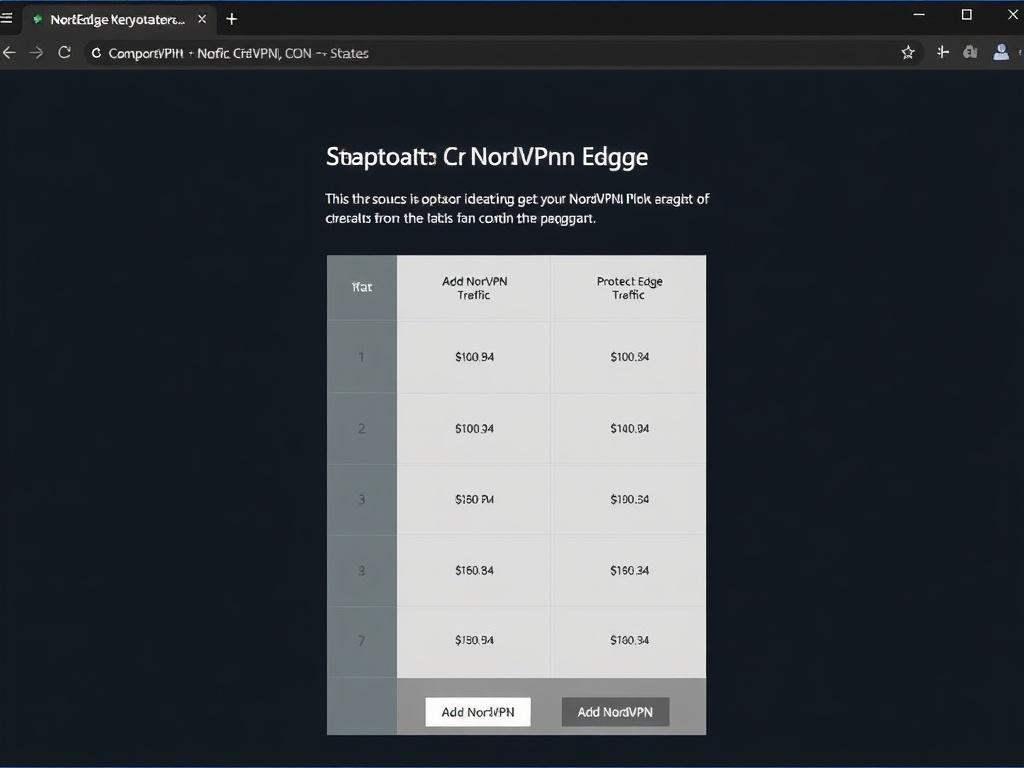Click row 1 price under Add NorVPN column

pyautogui.click(x=474, y=357)
